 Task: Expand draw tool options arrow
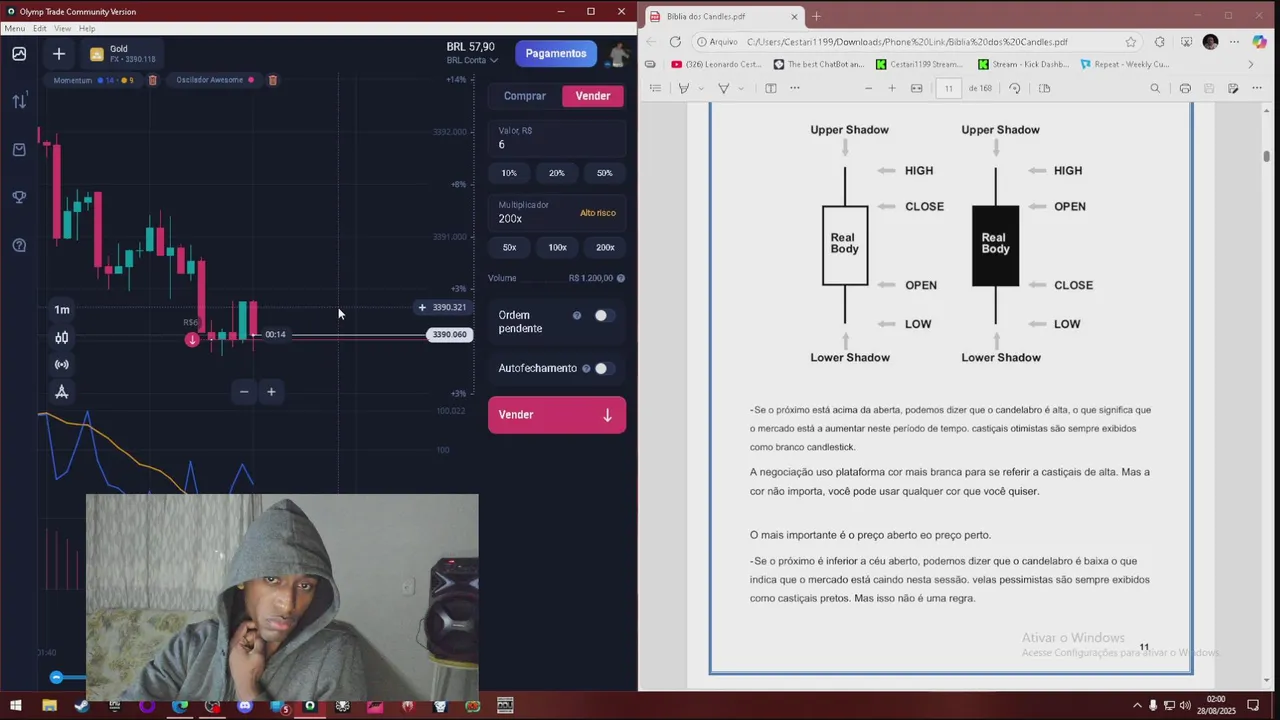tap(740, 88)
